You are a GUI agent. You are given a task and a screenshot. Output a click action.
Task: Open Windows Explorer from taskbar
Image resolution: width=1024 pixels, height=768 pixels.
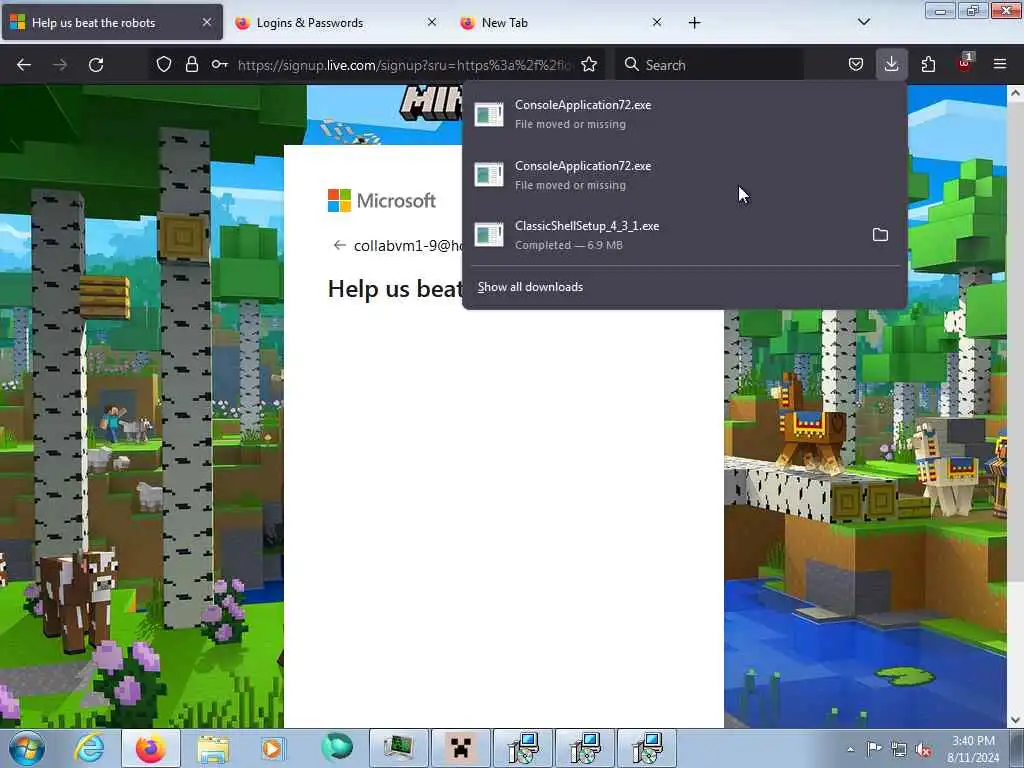[x=213, y=748]
